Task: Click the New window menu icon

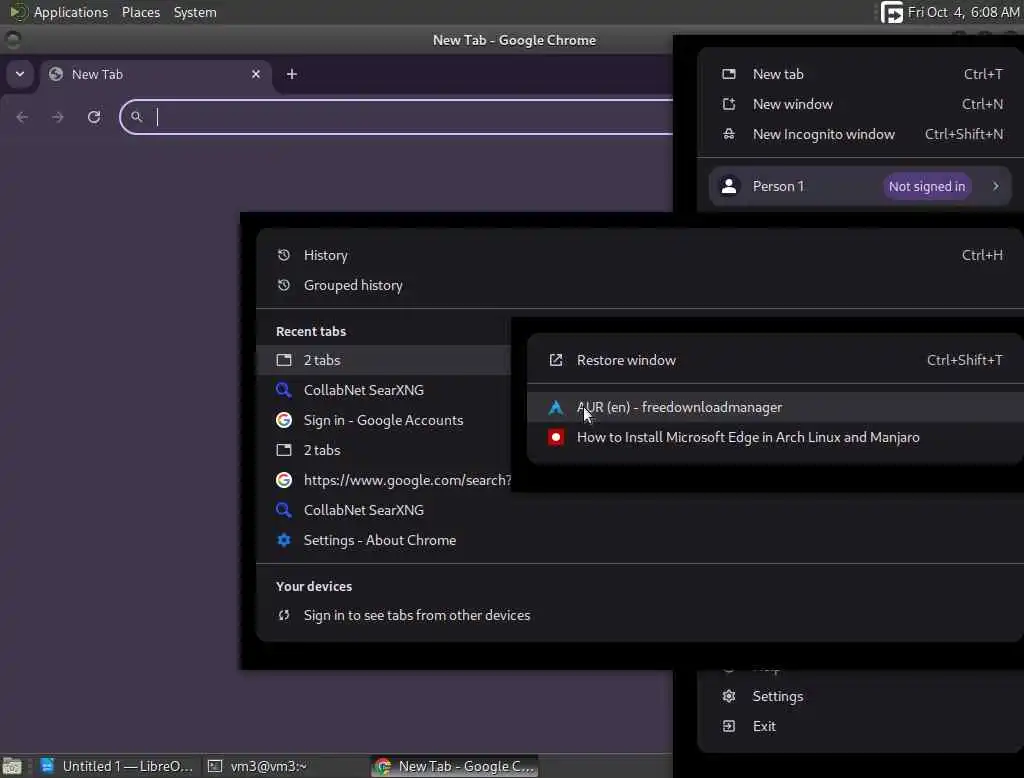Action: click(x=729, y=104)
